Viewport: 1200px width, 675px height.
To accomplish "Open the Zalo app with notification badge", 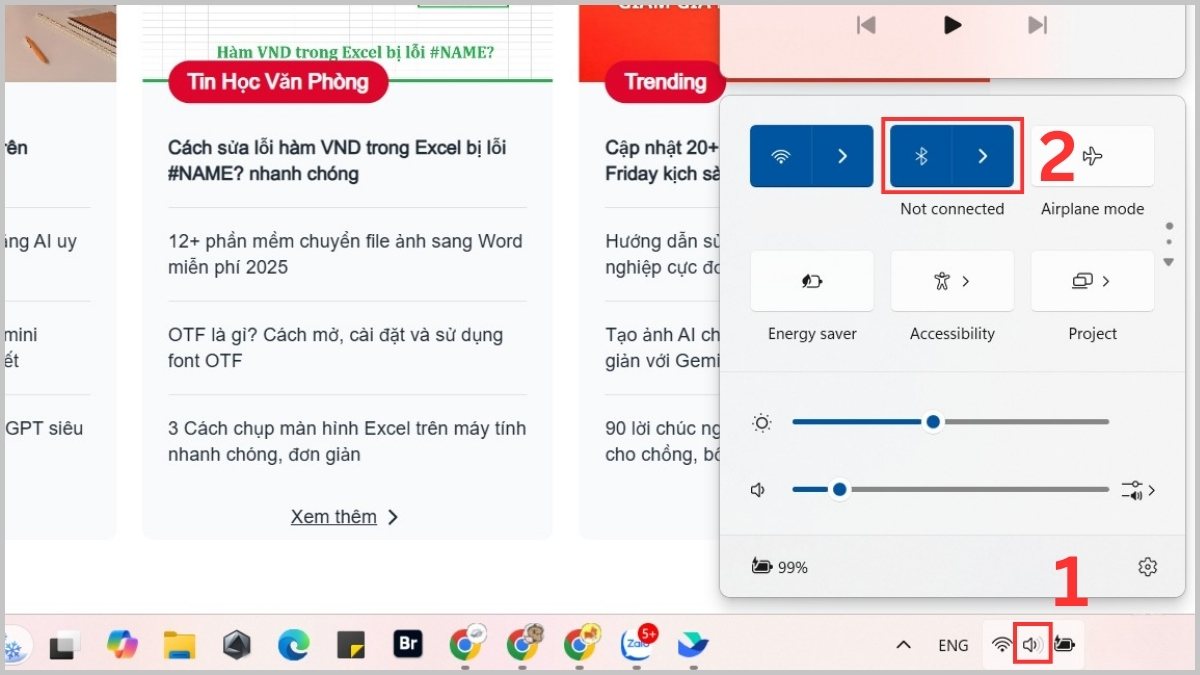I will tap(637, 645).
